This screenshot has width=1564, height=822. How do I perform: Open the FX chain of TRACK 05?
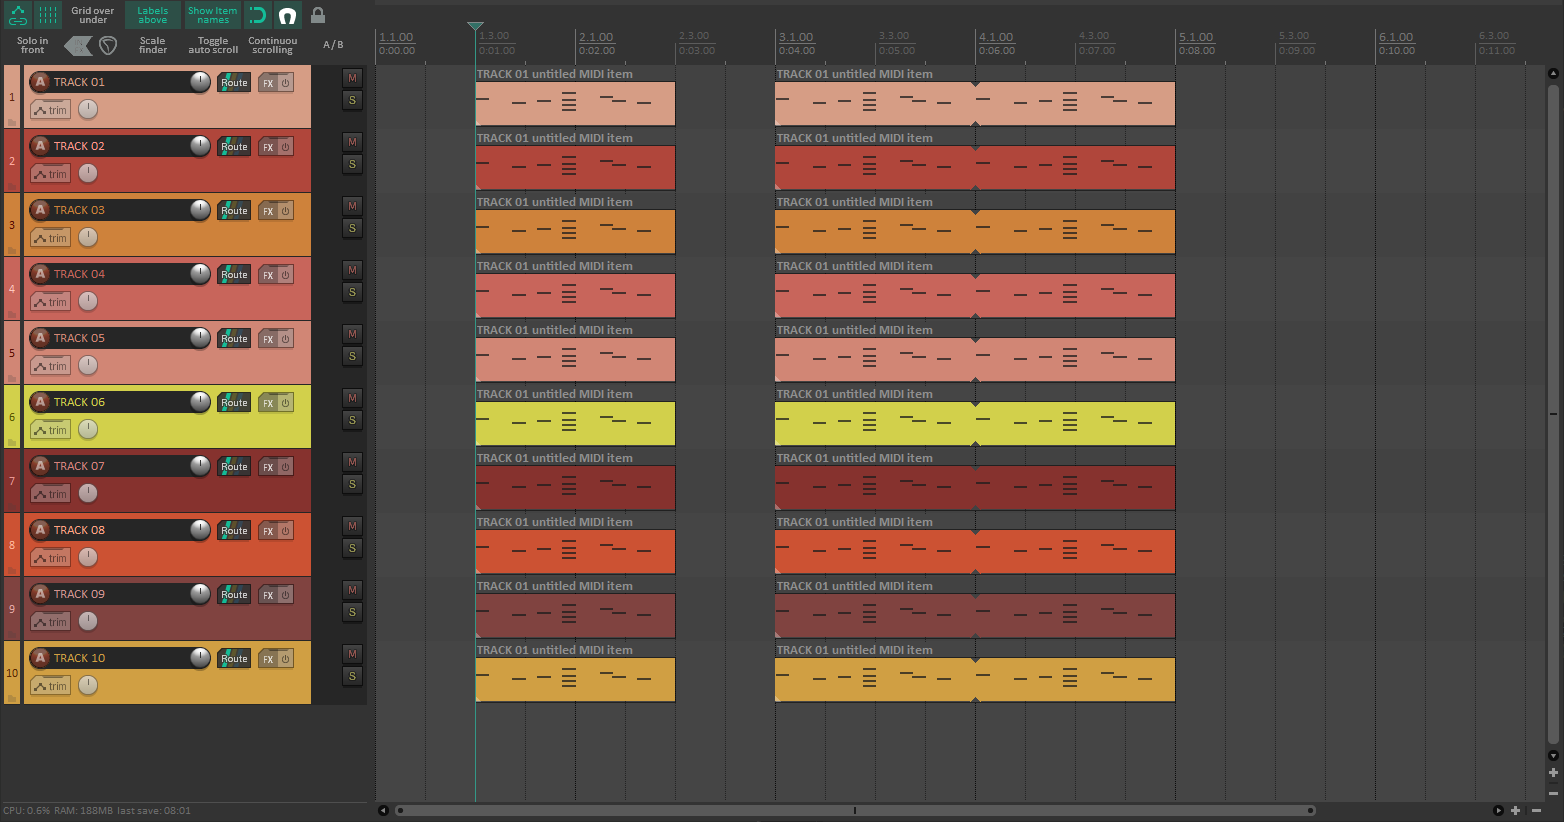[x=268, y=339]
